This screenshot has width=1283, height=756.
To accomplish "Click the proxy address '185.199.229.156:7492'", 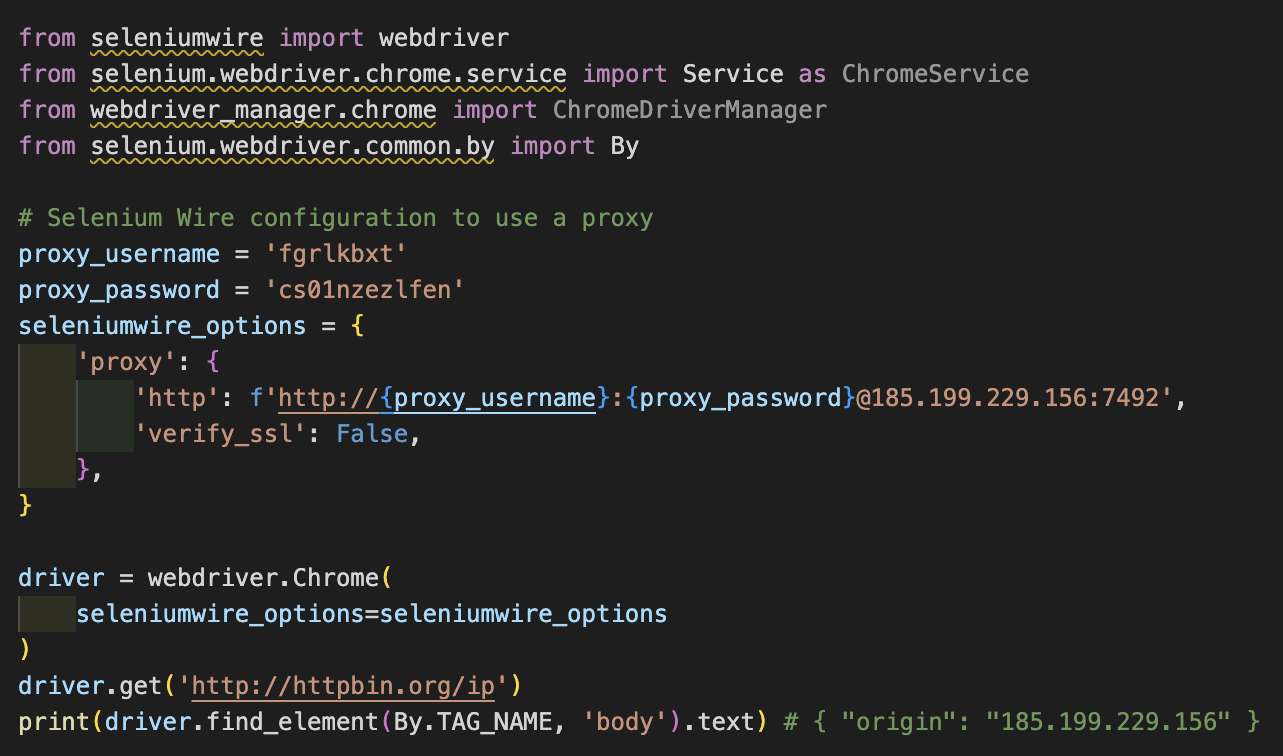I will coord(1014,398).
